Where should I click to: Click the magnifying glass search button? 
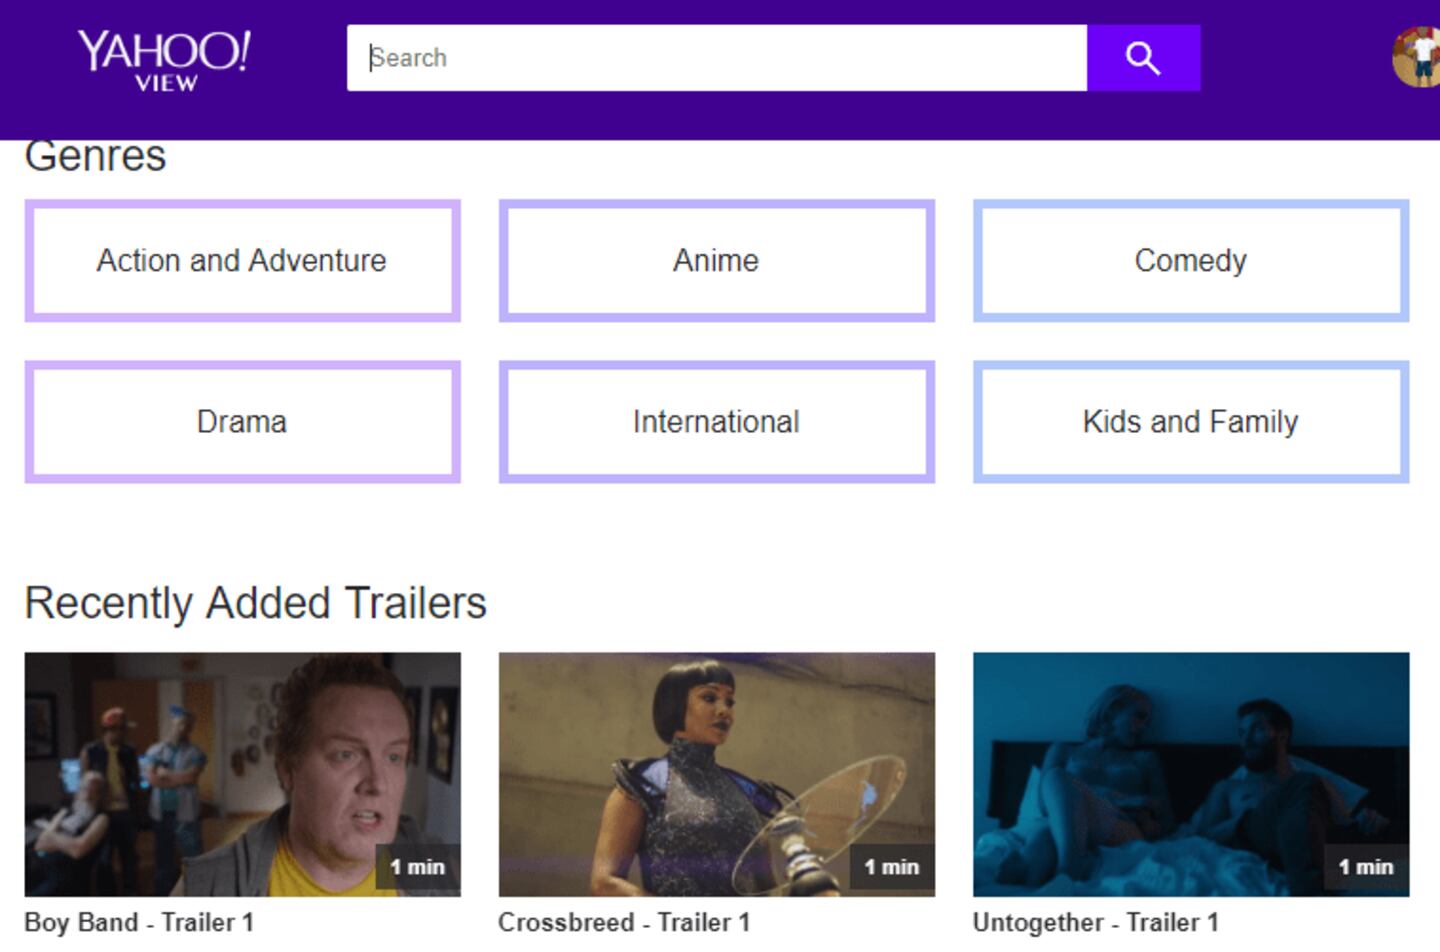pyautogui.click(x=1143, y=58)
